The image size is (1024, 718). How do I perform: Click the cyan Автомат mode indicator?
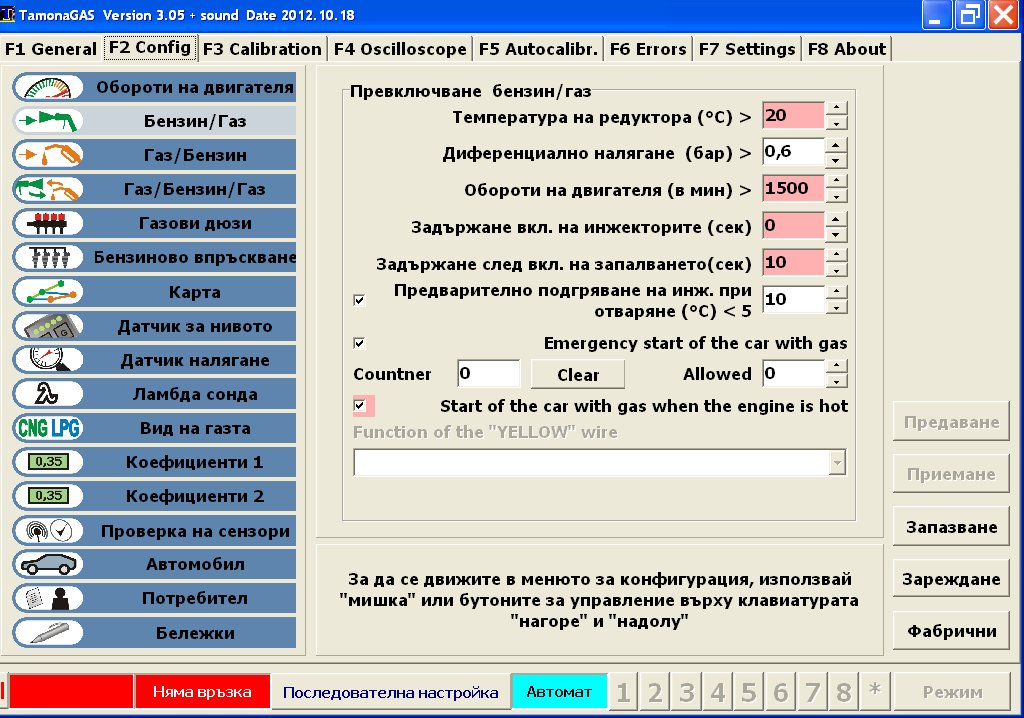click(x=559, y=692)
